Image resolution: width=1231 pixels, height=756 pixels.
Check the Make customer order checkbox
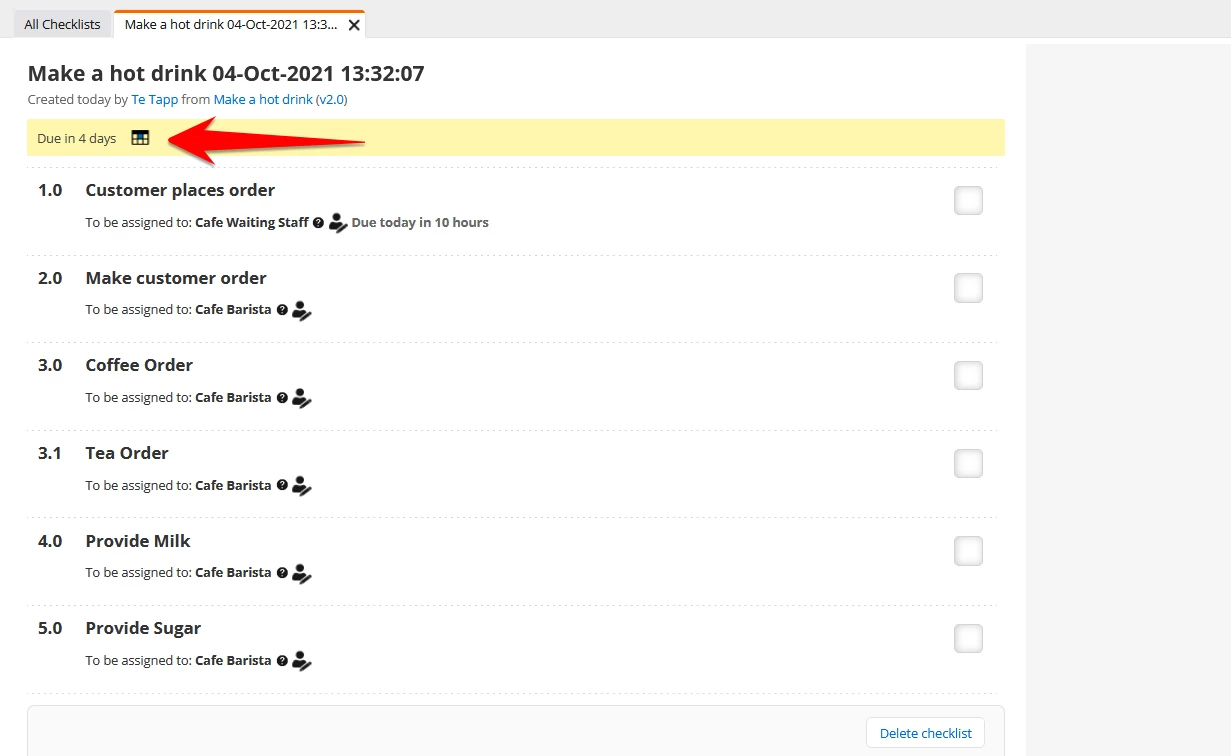967,288
